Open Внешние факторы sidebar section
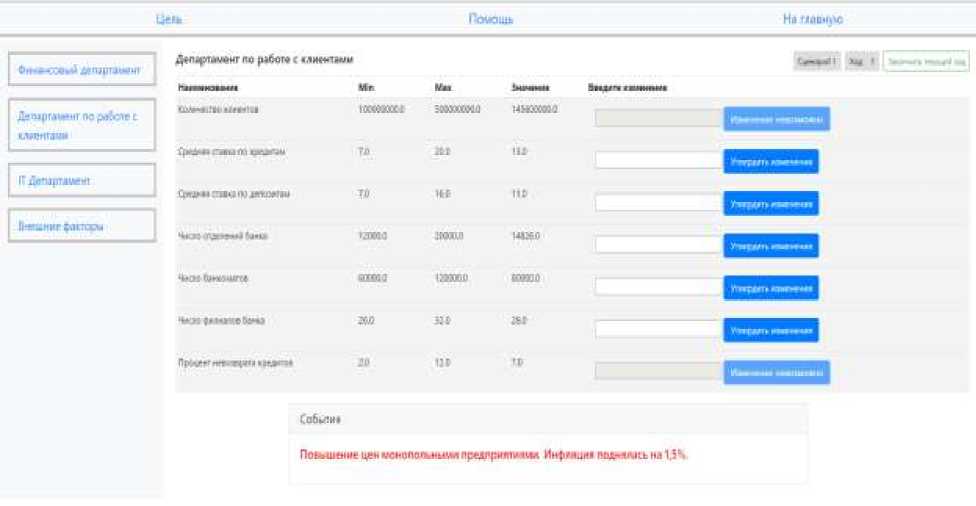Viewport: 976px width, 506px height. [x=80, y=226]
